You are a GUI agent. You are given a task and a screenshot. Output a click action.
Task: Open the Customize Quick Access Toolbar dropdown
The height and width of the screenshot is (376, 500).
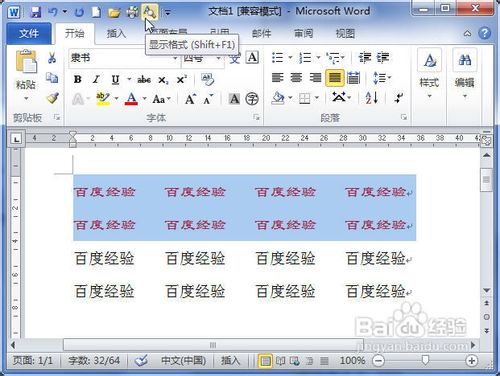pyautogui.click(x=167, y=13)
